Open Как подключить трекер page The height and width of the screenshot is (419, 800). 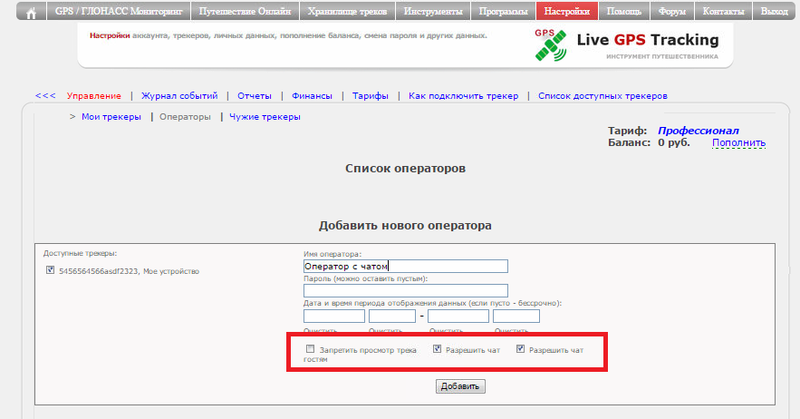(x=463, y=96)
